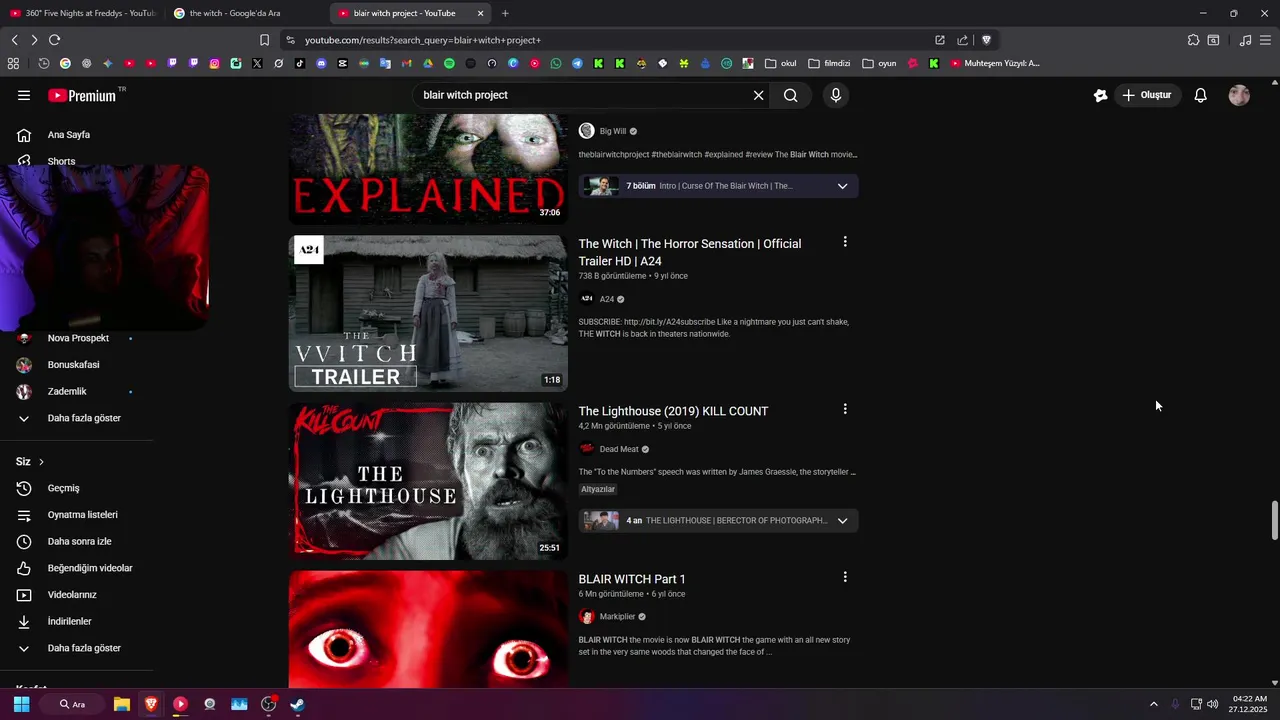Click the Oluştur create button

pyautogui.click(x=1146, y=95)
